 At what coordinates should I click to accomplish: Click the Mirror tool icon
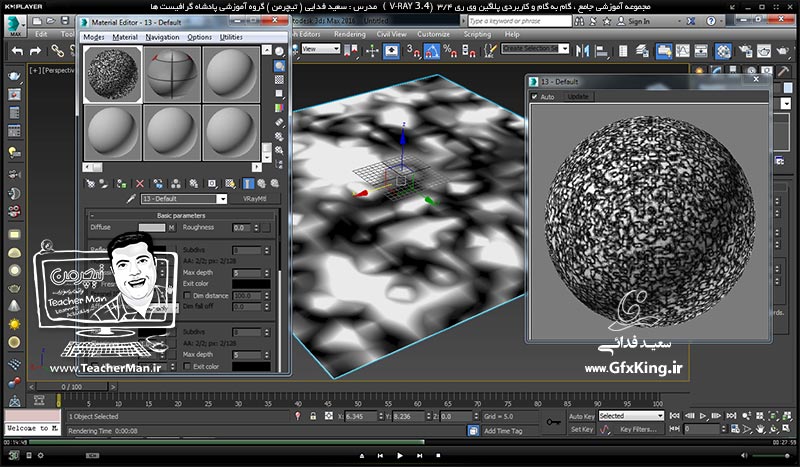[582, 51]
